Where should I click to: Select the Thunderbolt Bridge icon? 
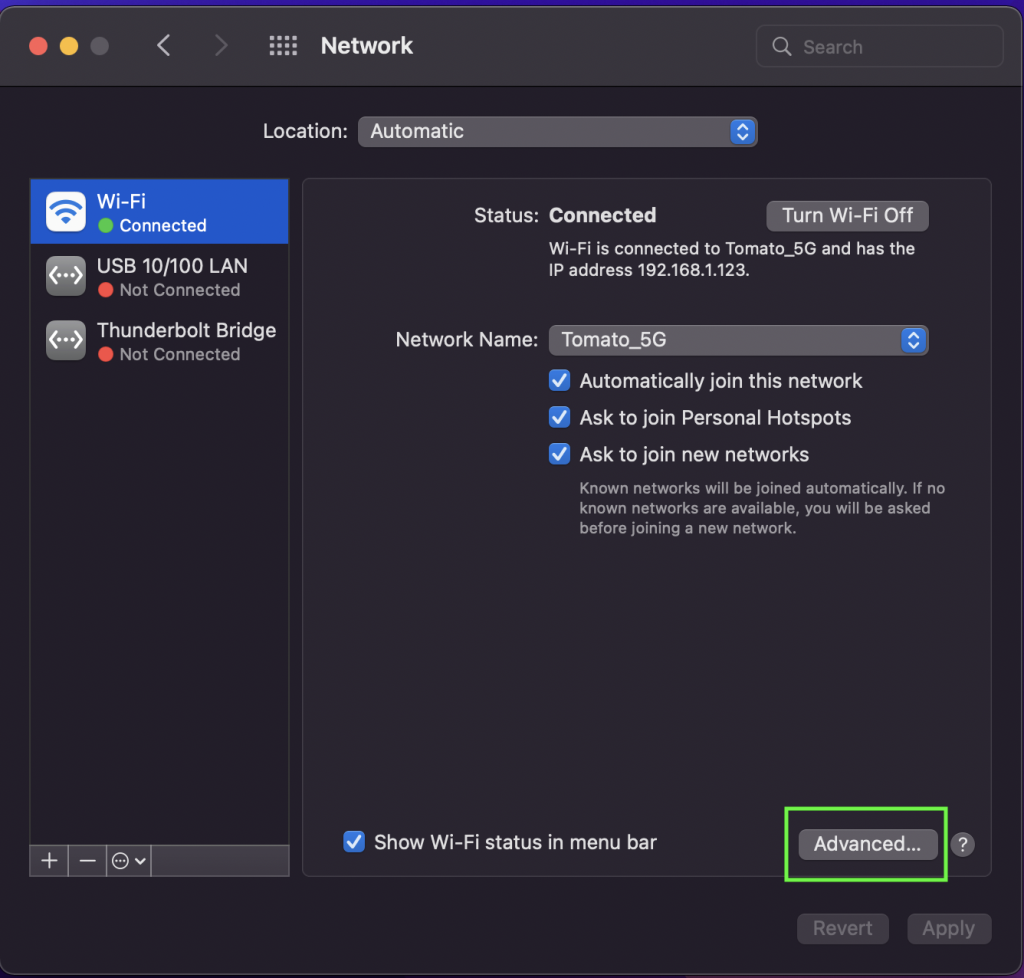coord(66,340)
